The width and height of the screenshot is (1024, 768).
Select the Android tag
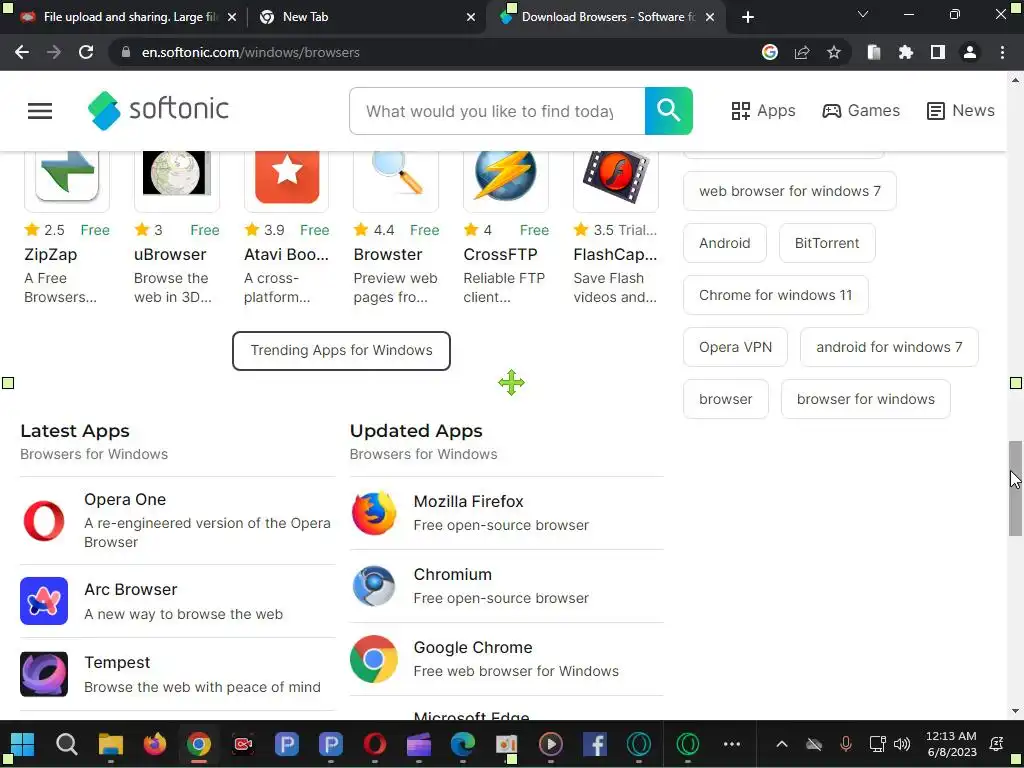[x=724, y=243]
